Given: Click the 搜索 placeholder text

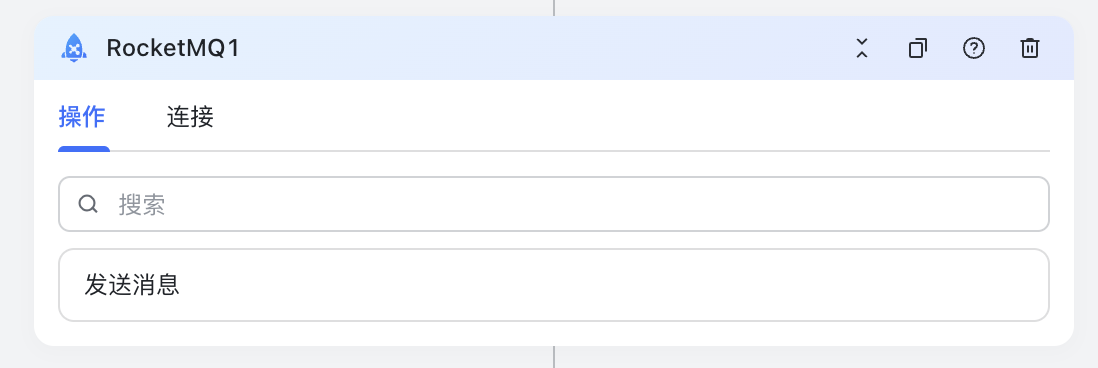Looking at the screenshot, I should point(141,204).
